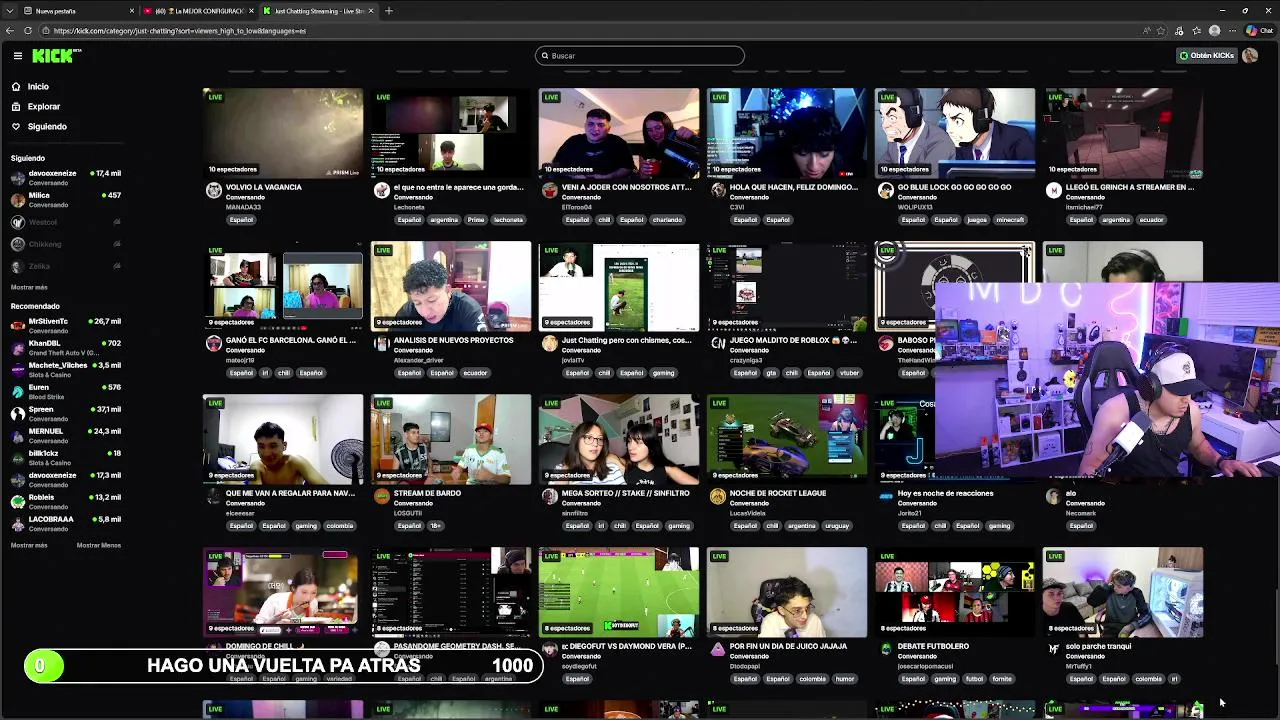The width and height of the screenshot is (1280, 720).
Task: Click STREAM DE BARDO streamer avatar
Action: coord(381,497)
